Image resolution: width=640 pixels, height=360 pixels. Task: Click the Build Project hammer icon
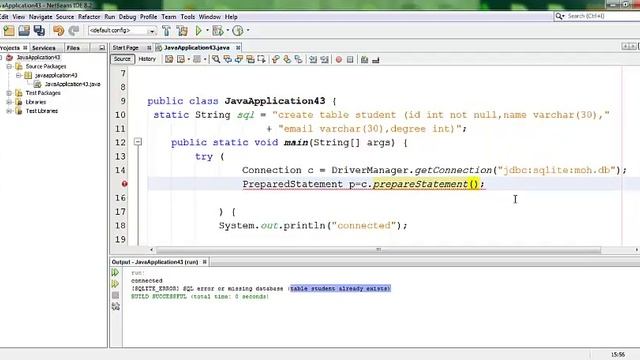167,31
